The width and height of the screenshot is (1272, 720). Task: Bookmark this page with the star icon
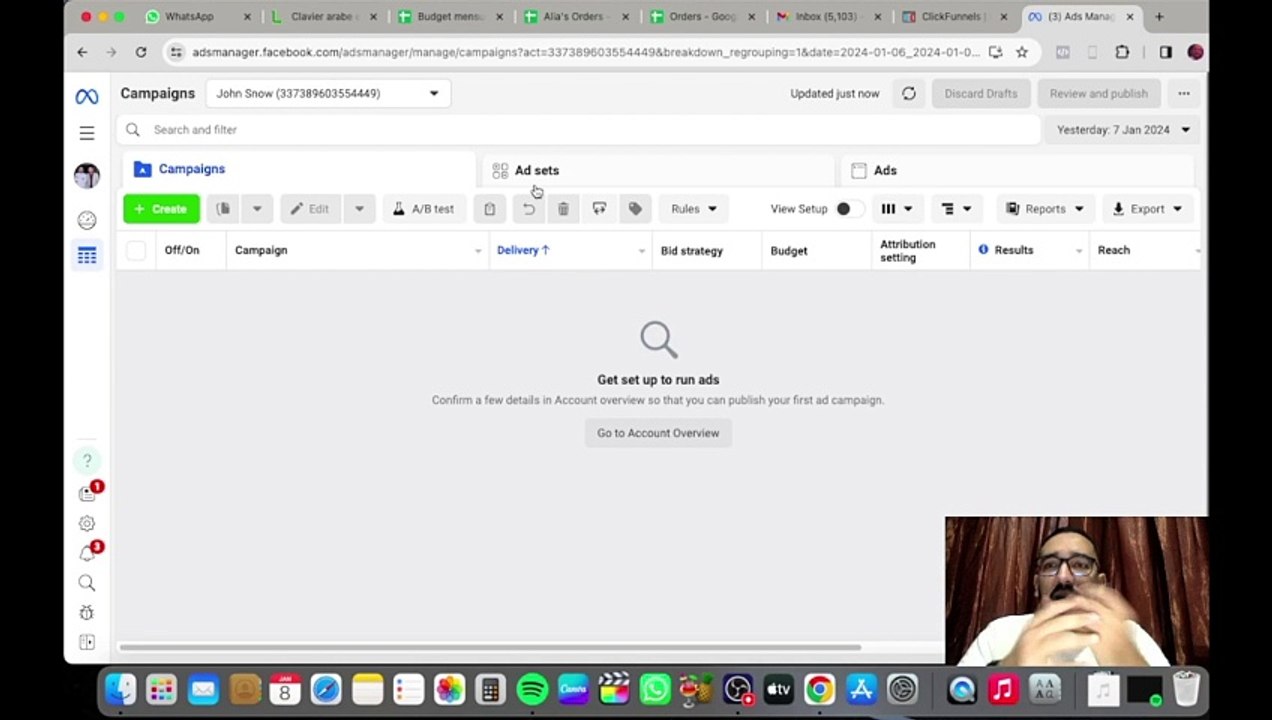[x=1021, y=52]
